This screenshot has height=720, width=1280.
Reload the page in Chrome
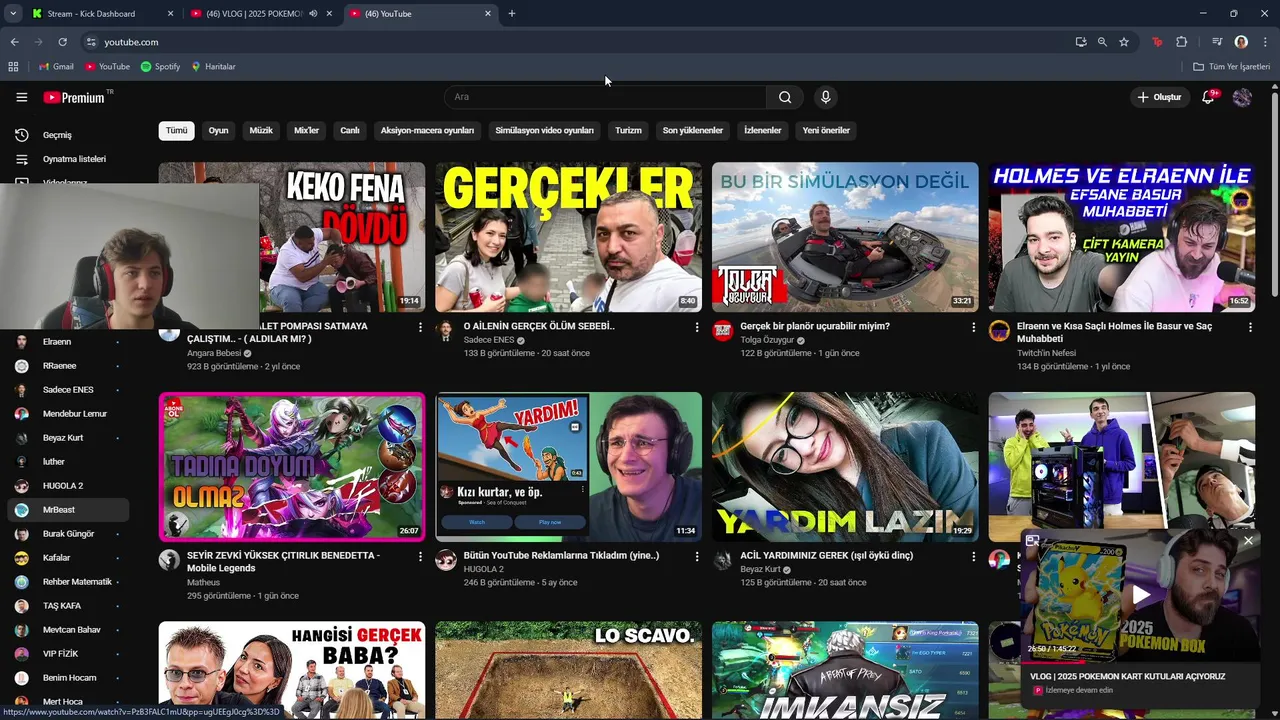pyautogui.click(x=62, y=42)
